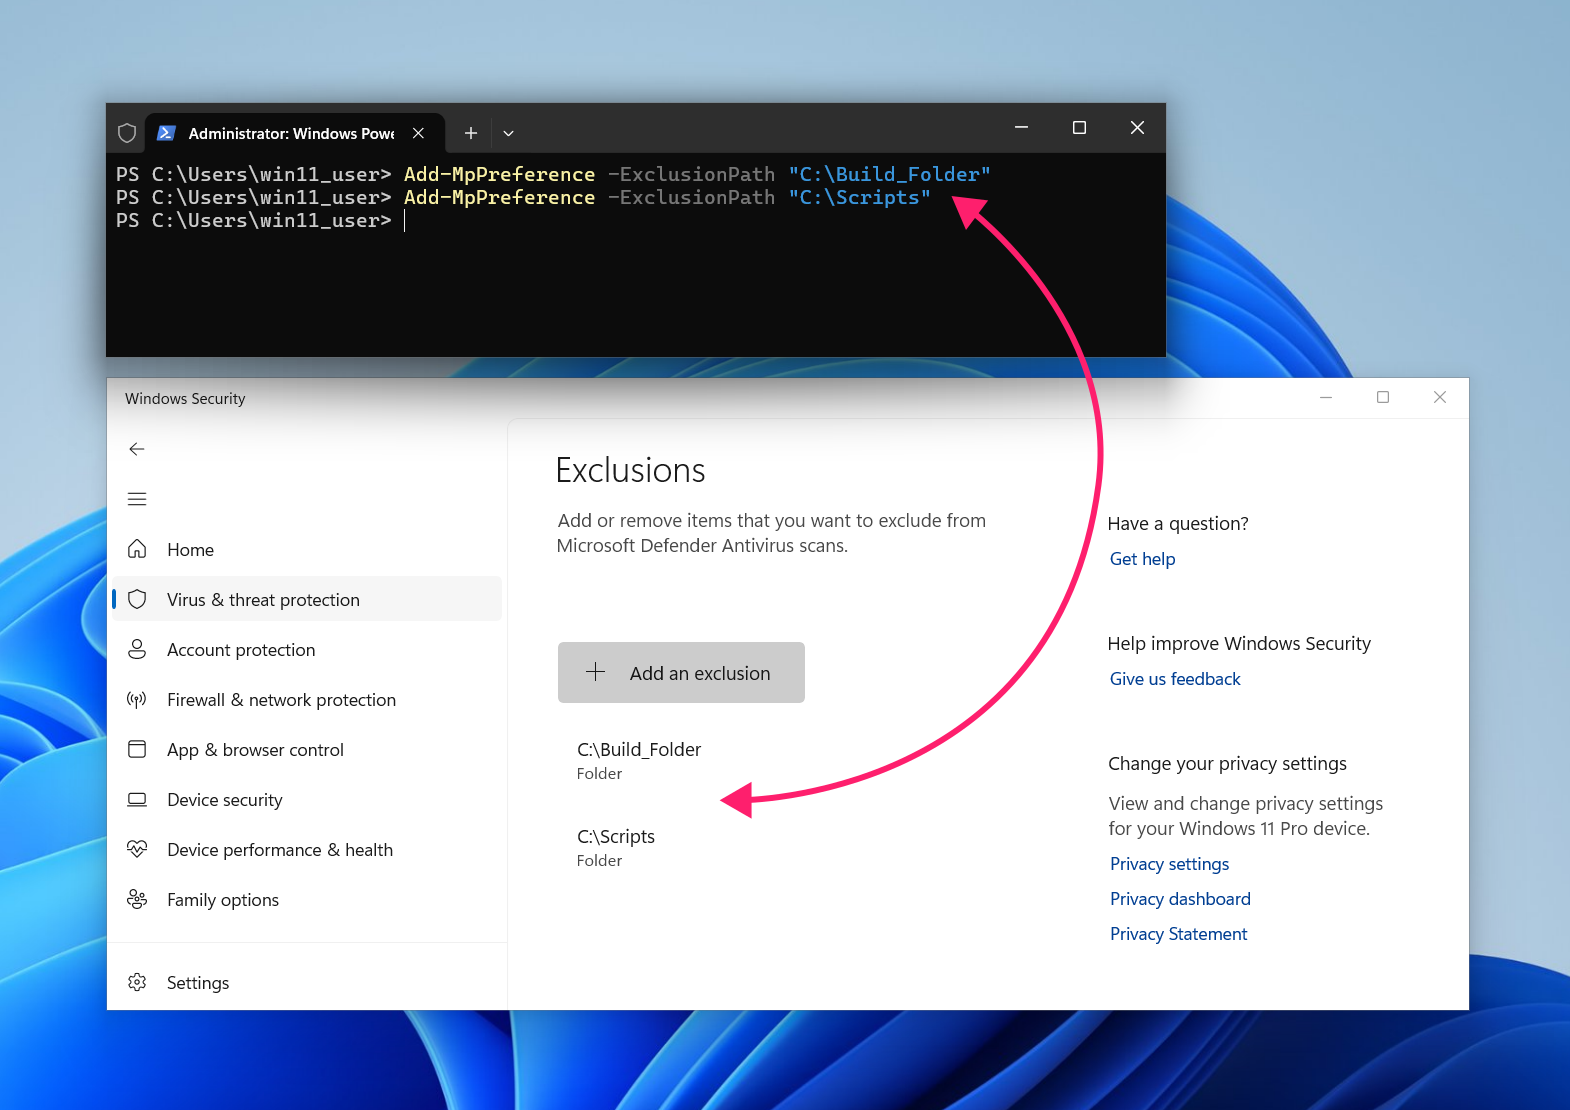Close the Windows Security window
The height and width of the screenshot is (1110, 1570).
1440,397
